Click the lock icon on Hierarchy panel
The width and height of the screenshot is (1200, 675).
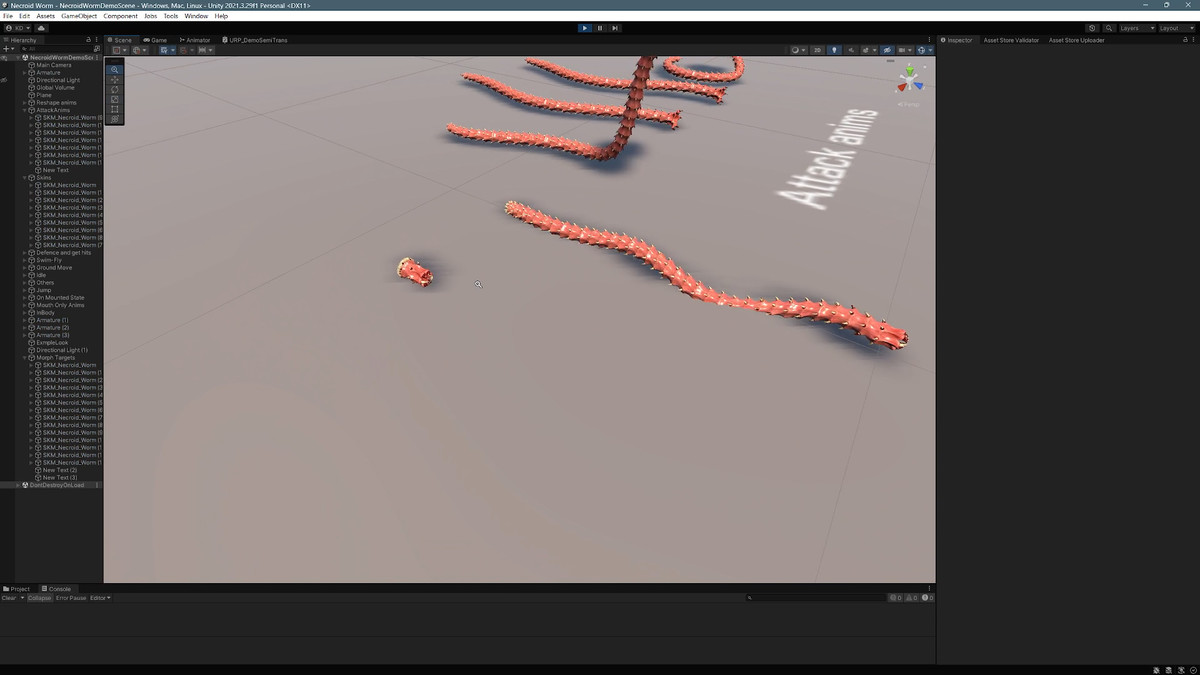pos(89,40)
